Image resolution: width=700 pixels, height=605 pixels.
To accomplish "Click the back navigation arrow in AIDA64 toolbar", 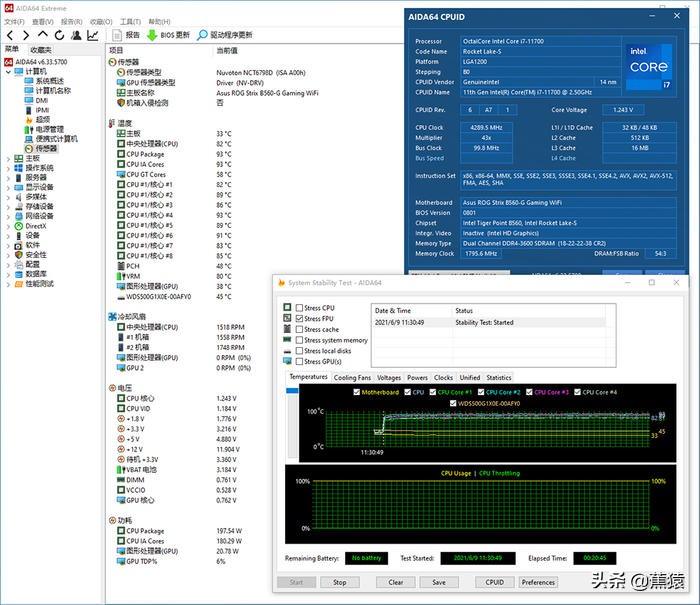I will 10,35.
